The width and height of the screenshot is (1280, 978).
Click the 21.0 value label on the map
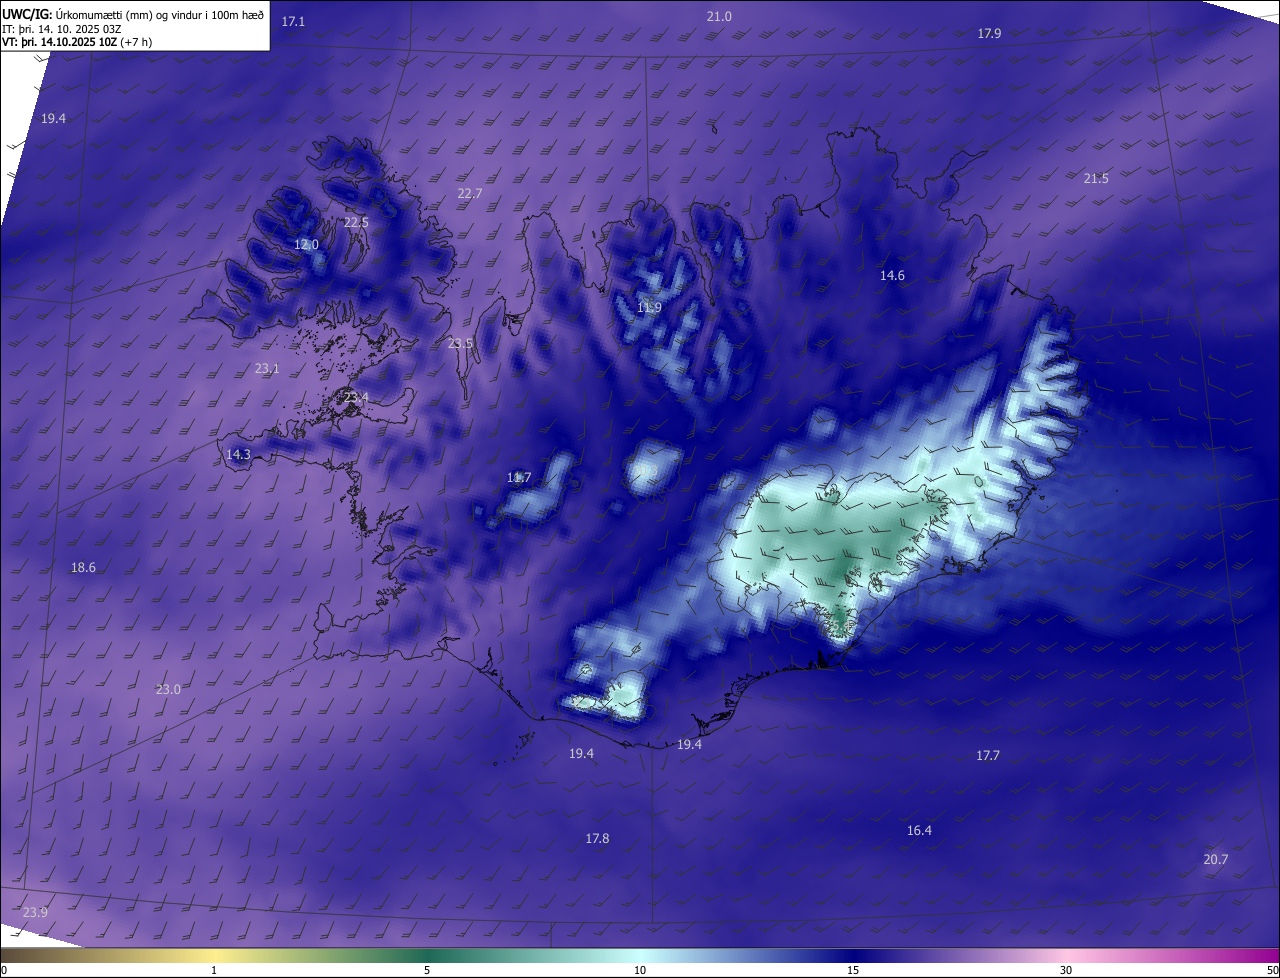[x=719, y=16]
